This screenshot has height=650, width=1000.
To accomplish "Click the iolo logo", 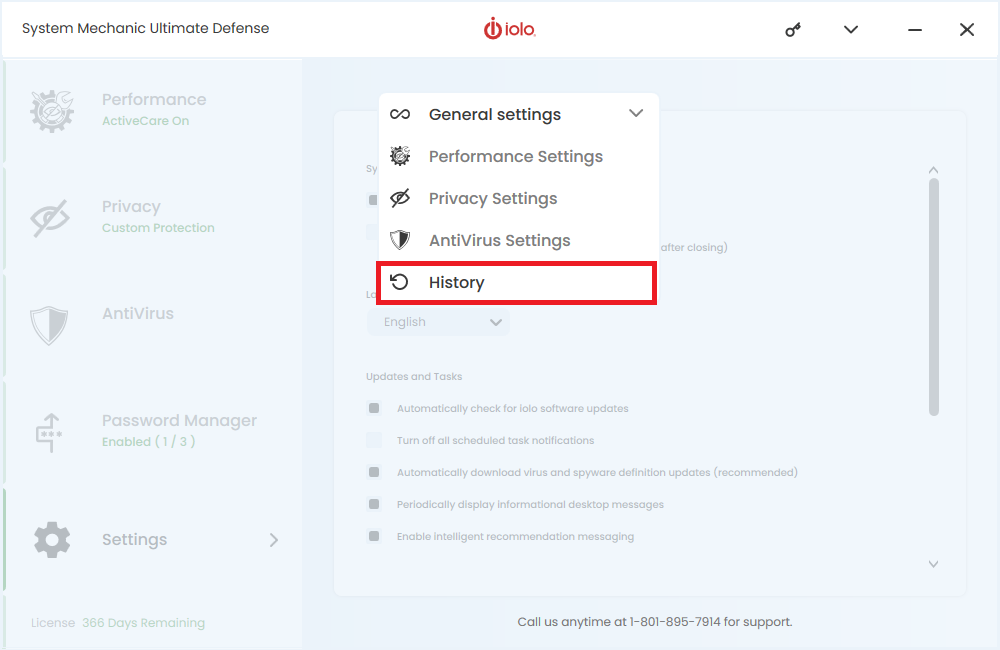I will pyautogui.click(x=510, y=29).
